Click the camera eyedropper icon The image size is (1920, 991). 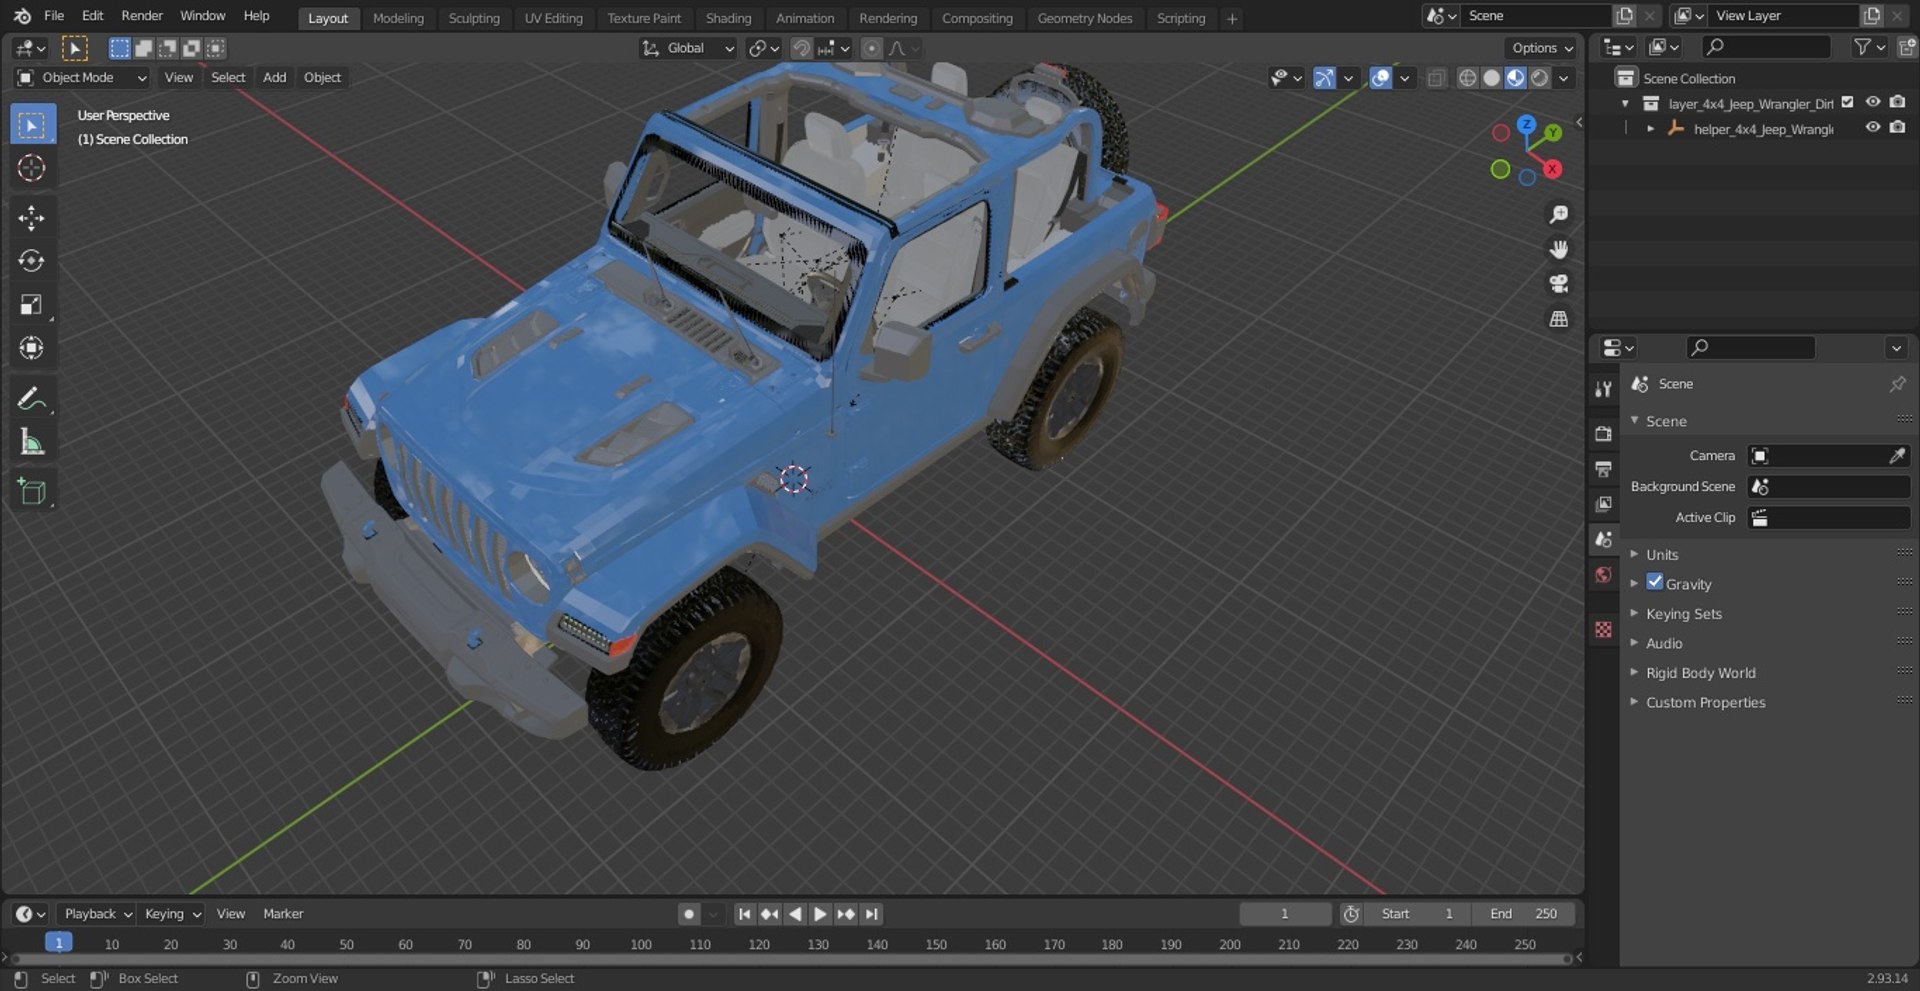(x=1896, y=456)
